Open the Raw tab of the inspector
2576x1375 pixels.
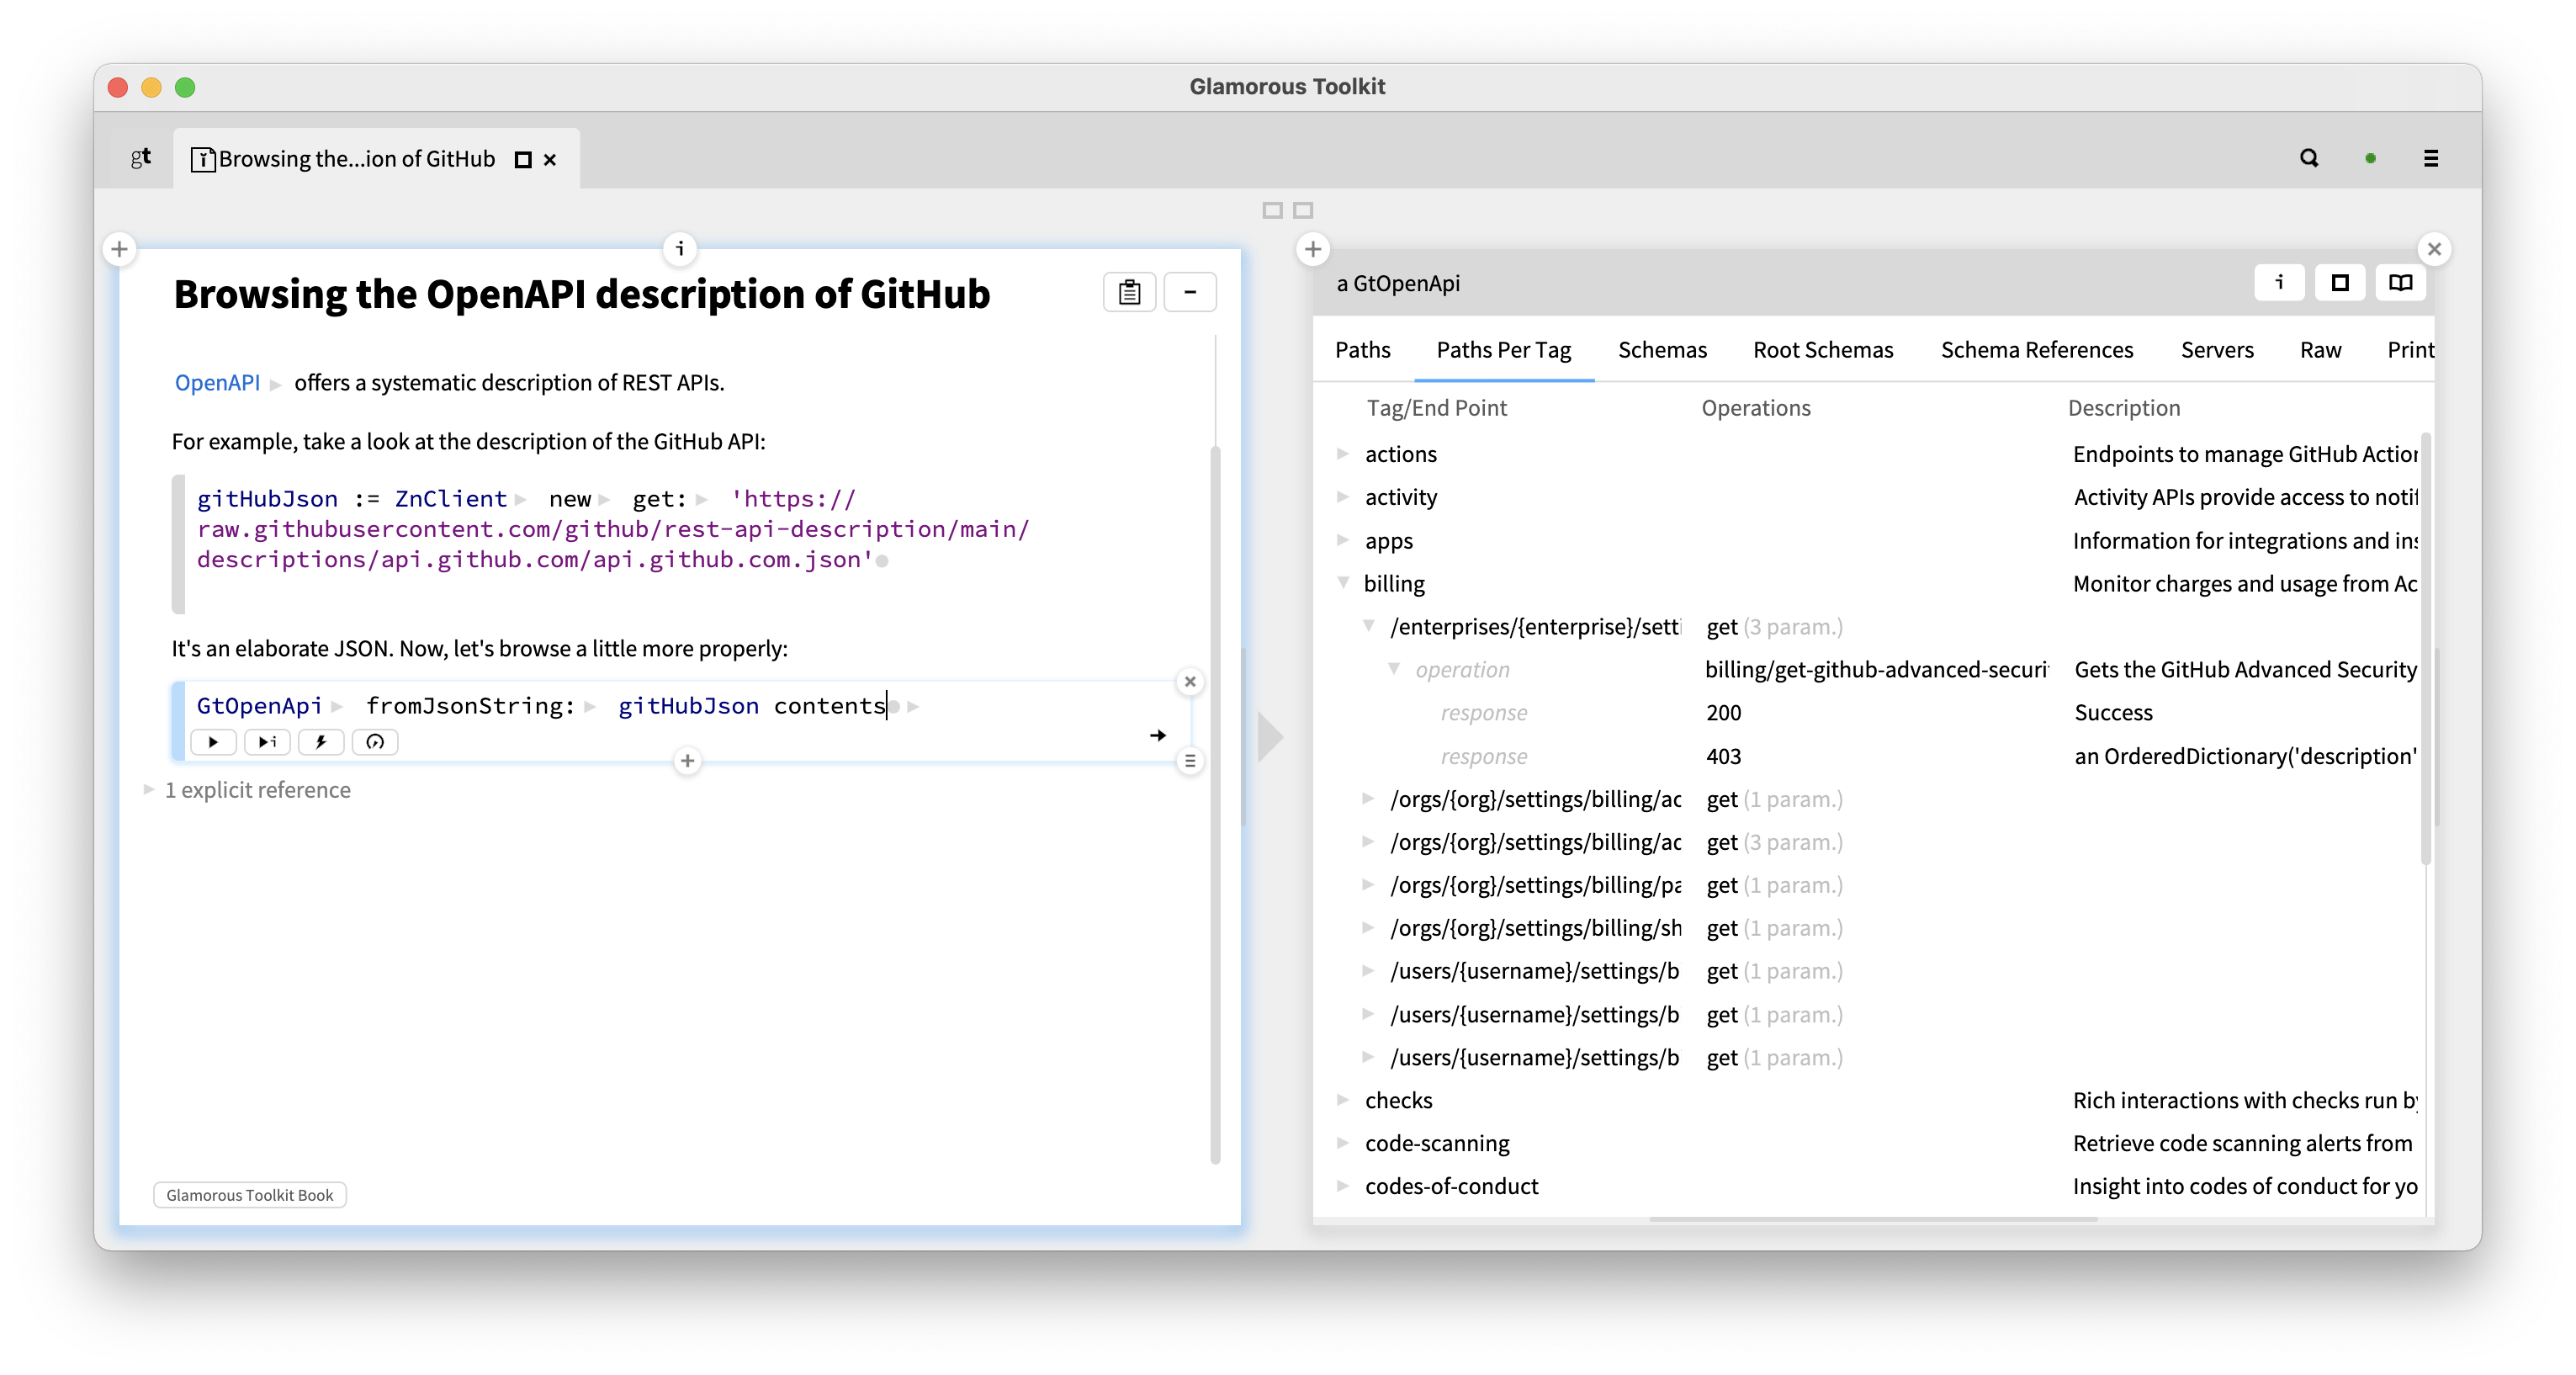click(x=2321, y=350)
